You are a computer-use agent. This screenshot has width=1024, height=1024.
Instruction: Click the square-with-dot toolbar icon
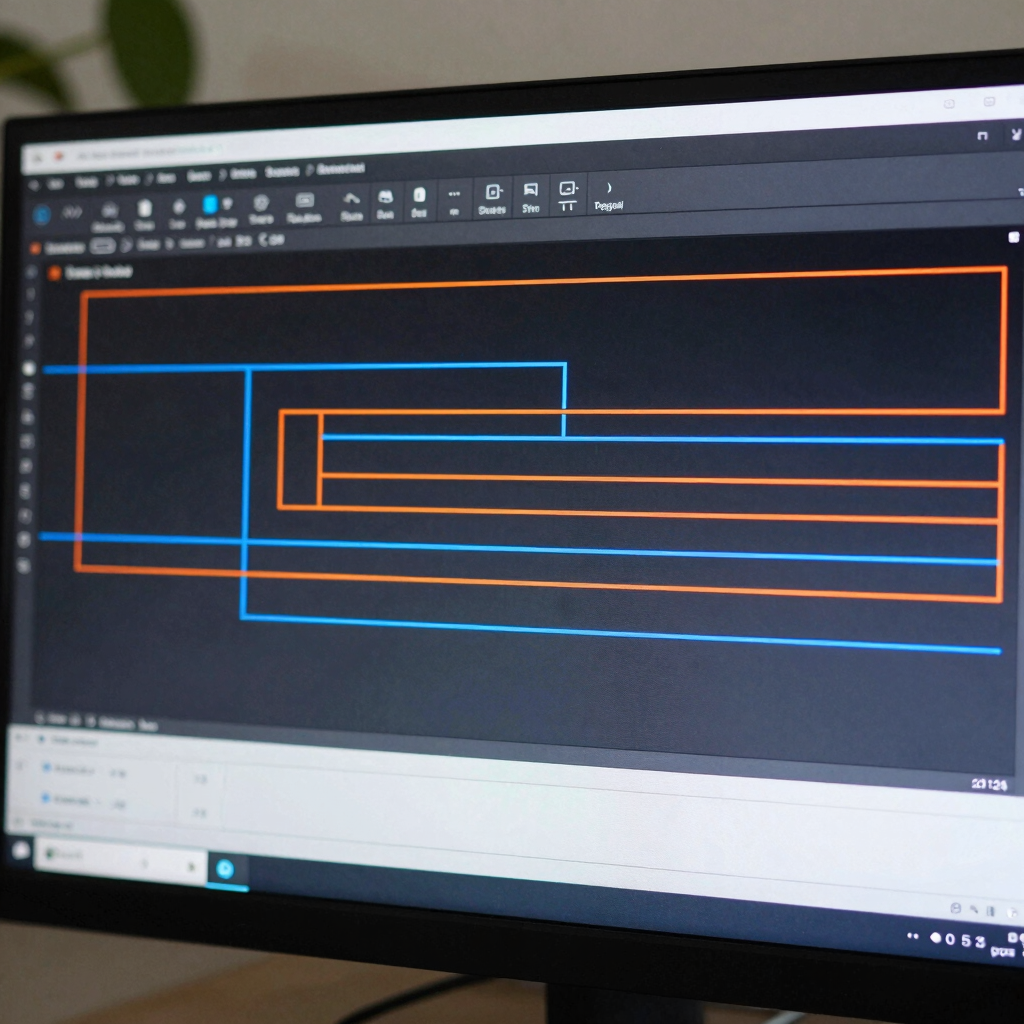point(494,191)
